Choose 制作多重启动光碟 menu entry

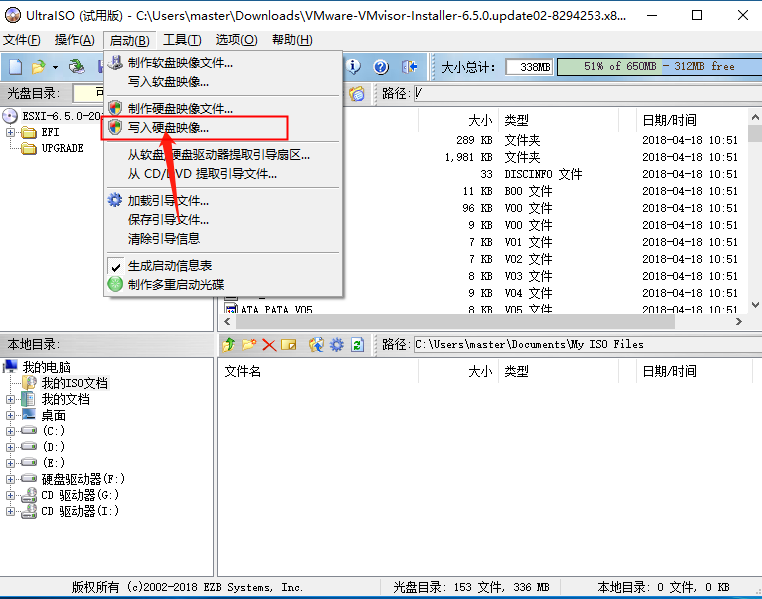[224, 284]
